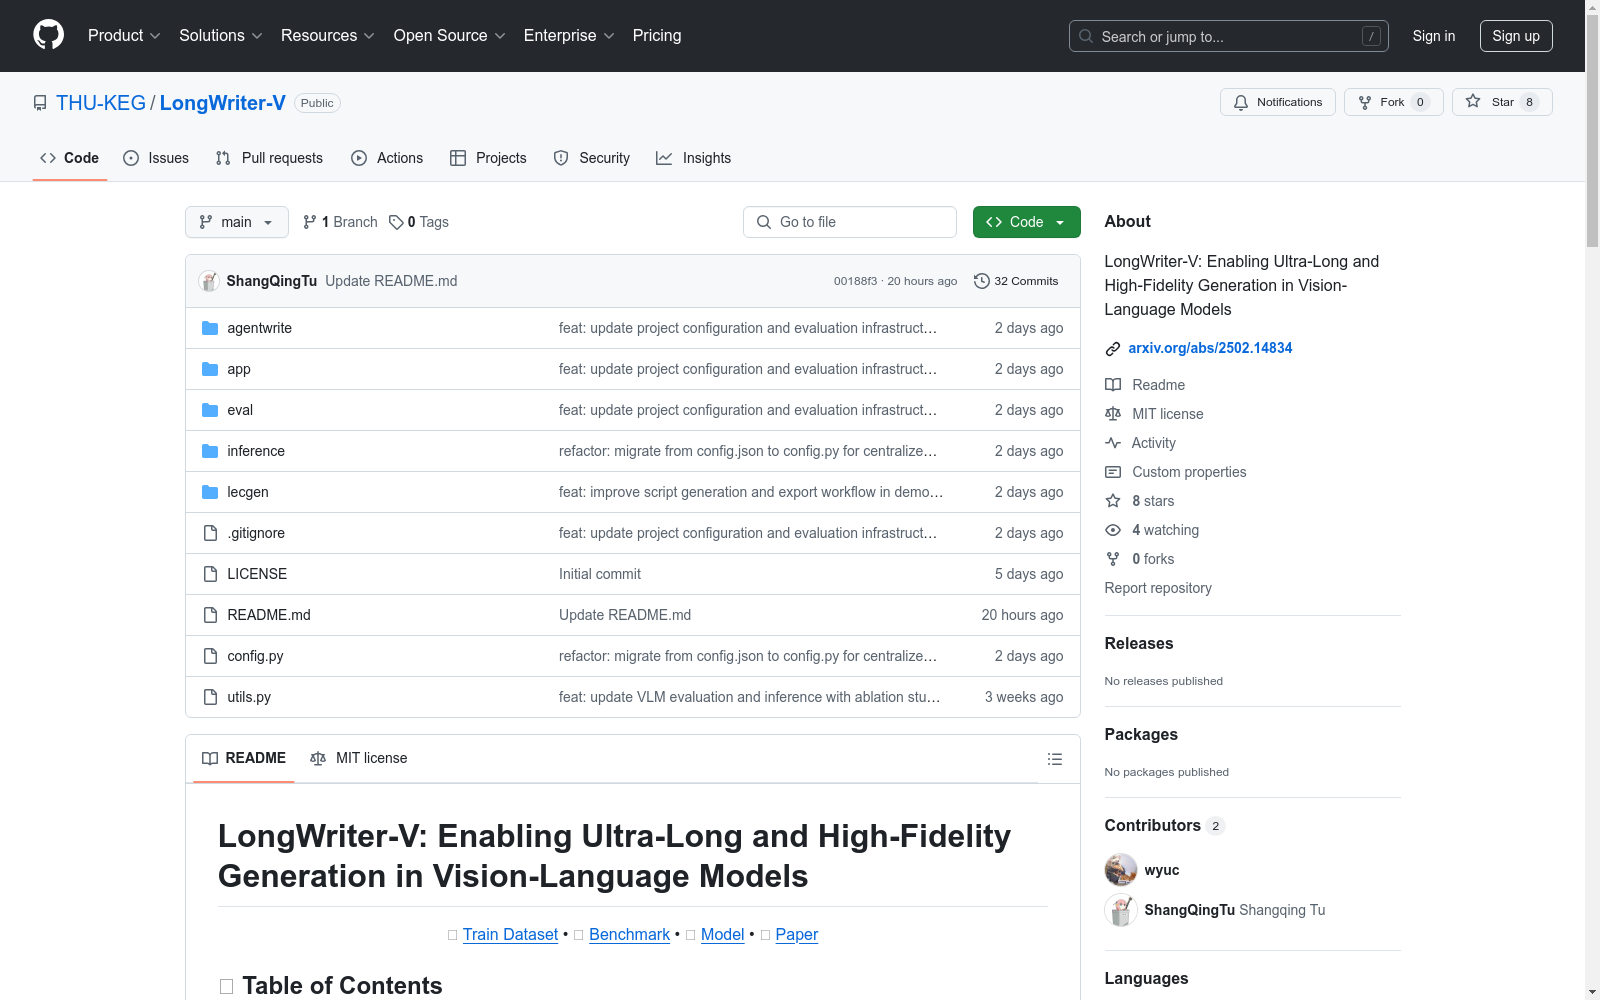The width and height of the screenshot is (1600, 1000).
Task: Click ShangQingTu avatar in Contributors
Action: pos(1121,910)
